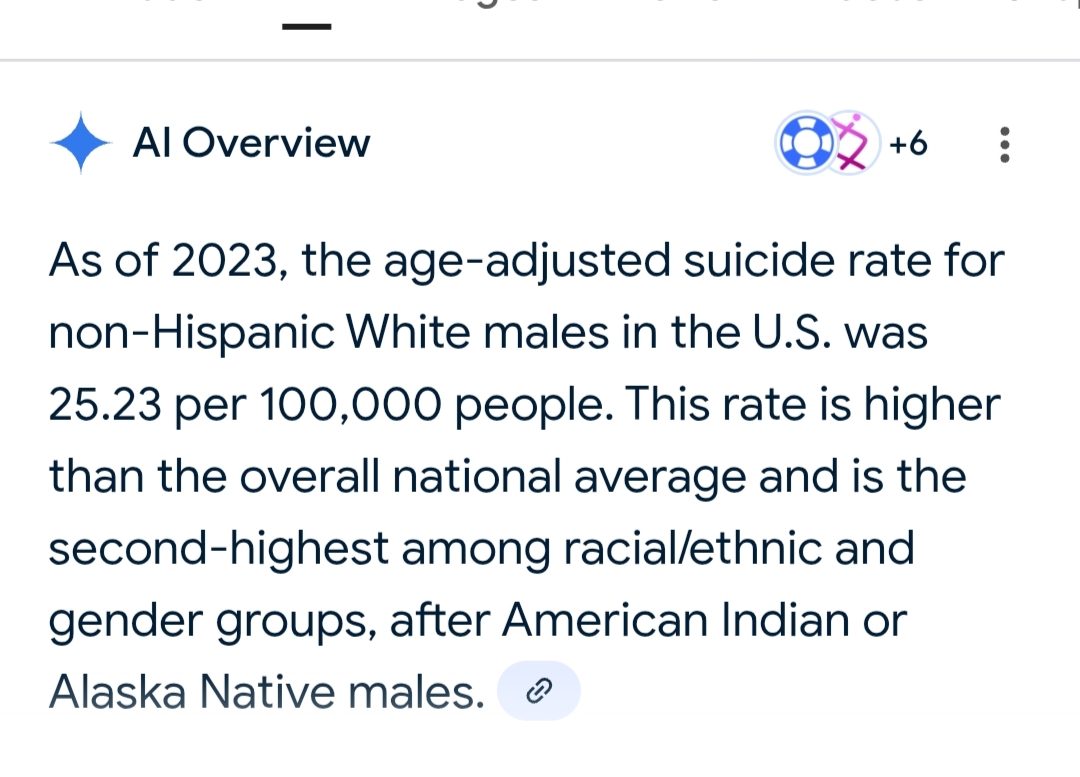The width and height of the screenshot is (1080, 777).
Task: Select the underlined active tab indicator
Action: tap(306, 26)
